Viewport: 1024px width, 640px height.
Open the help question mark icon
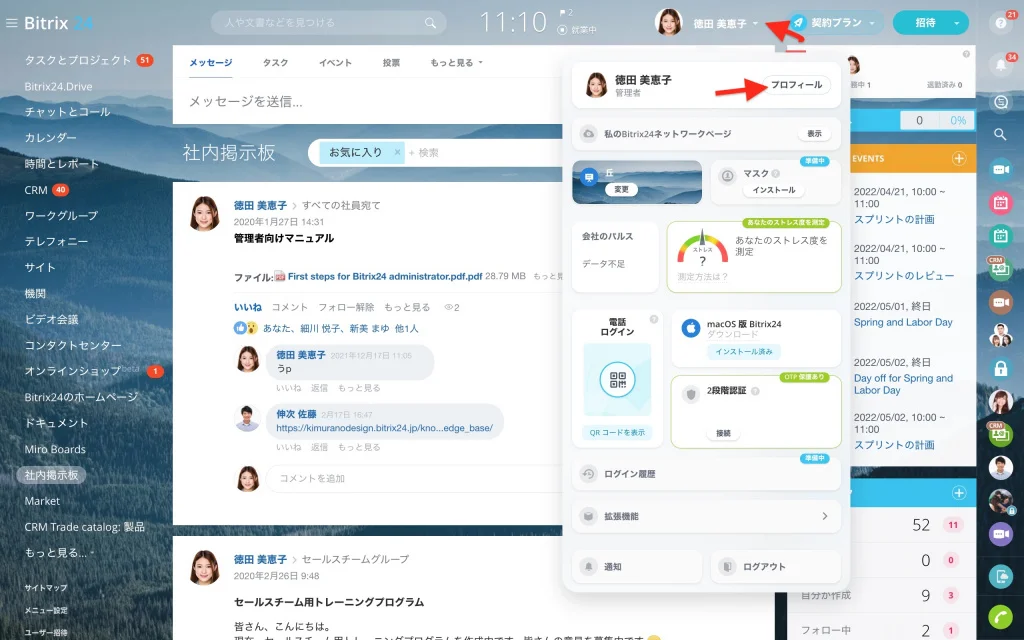pos(1000,23)
